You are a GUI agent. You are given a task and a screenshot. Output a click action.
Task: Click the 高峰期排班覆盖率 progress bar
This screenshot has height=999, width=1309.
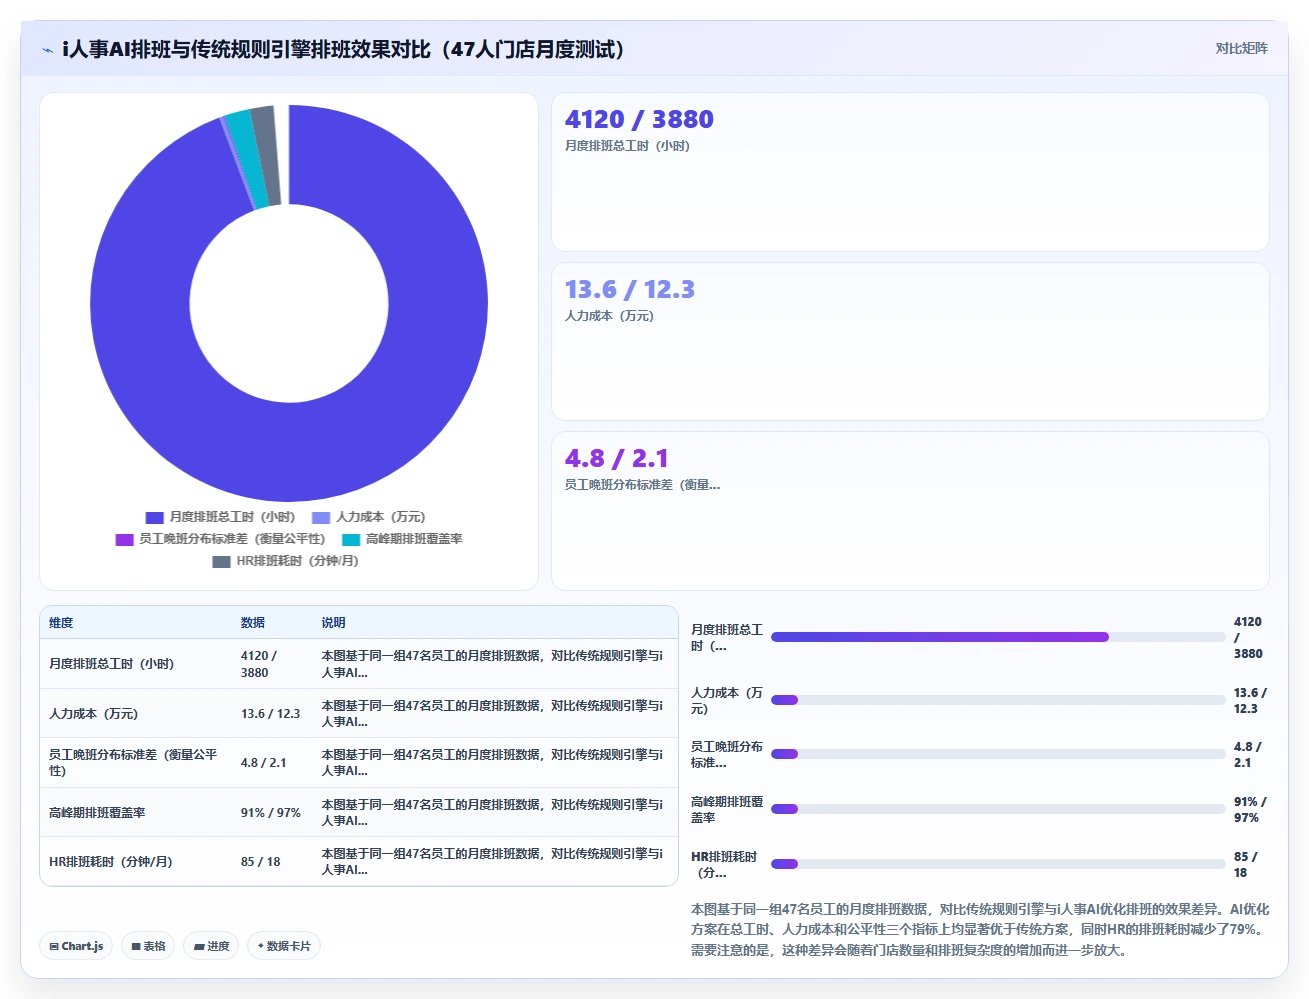pos(998,809)
